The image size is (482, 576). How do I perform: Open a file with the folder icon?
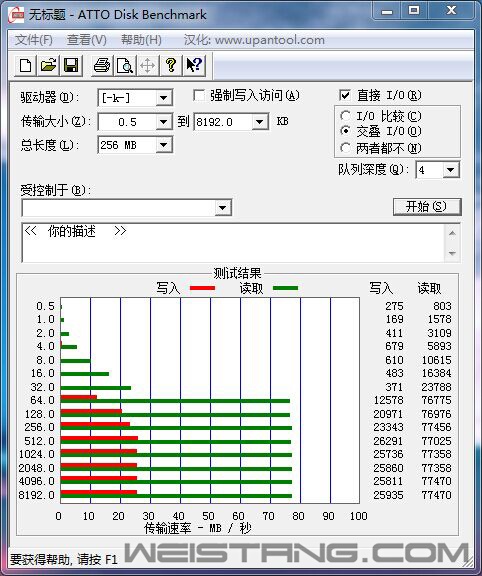(48, 66)
